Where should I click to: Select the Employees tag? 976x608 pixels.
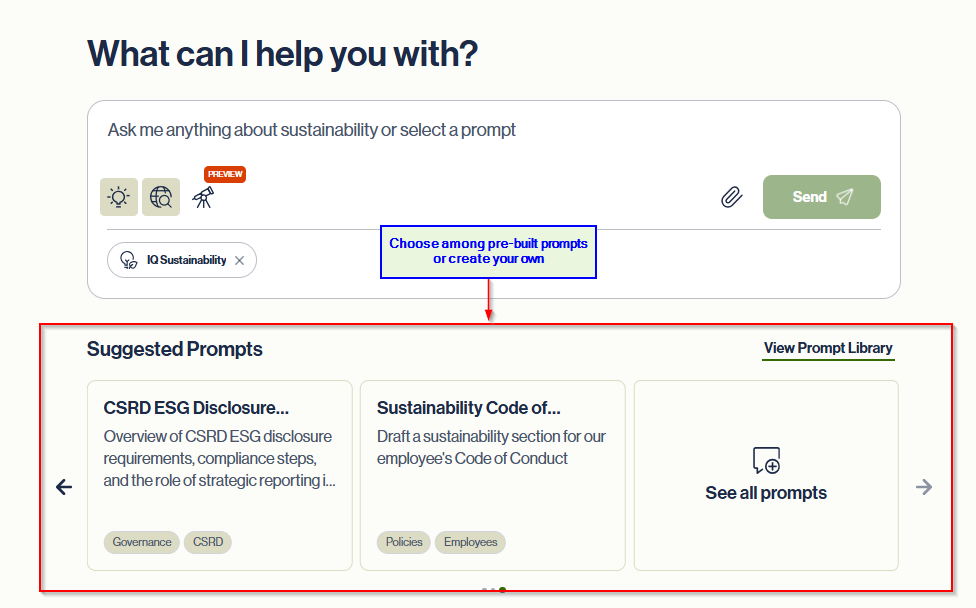[x=471, y=542]
